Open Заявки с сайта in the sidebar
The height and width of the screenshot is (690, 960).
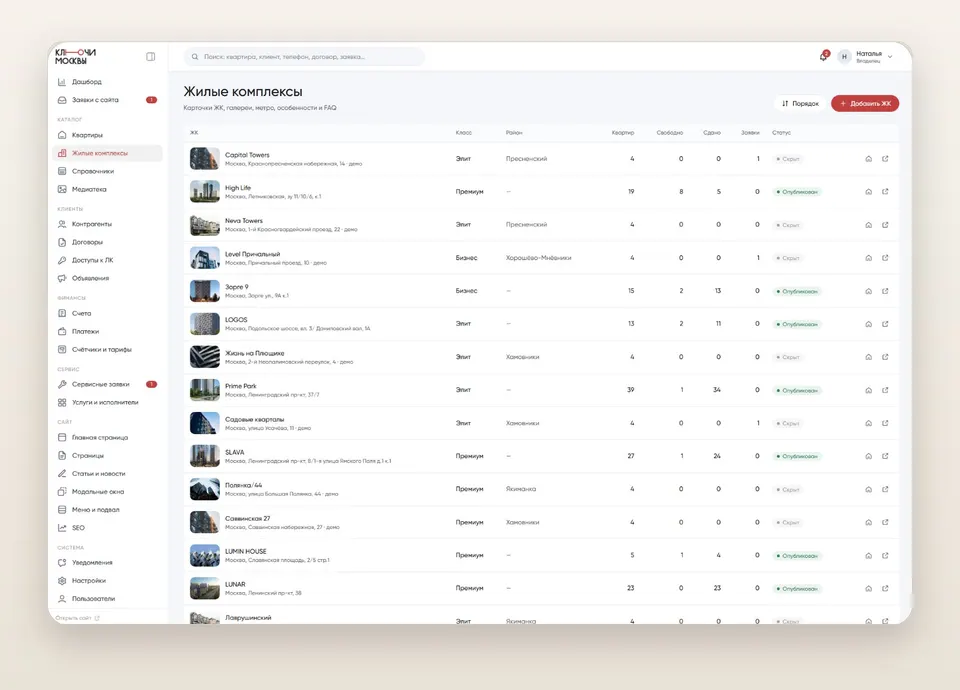108,100
